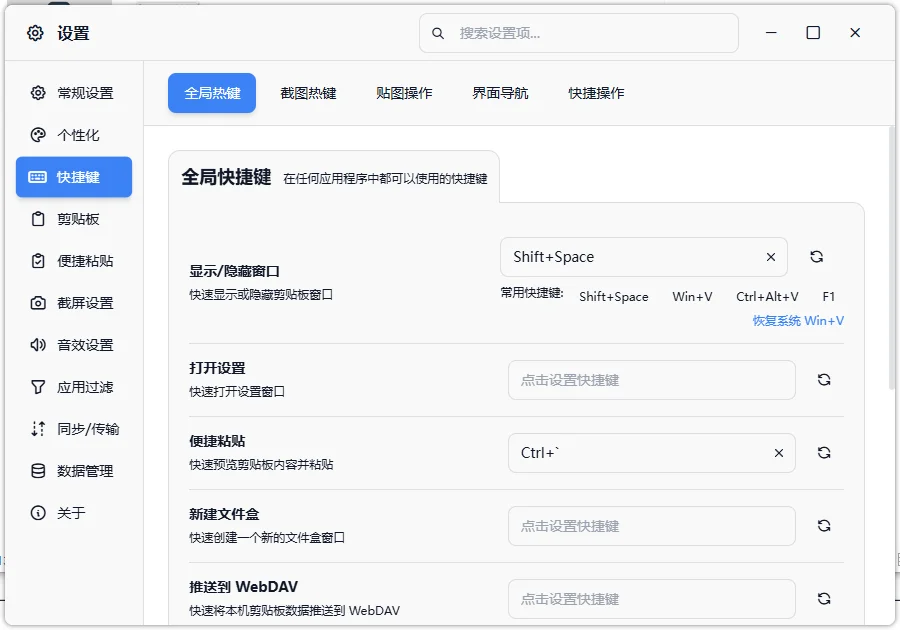
Task: Reset 便捷粘贴 shortcut
Action: coord(824,453)
